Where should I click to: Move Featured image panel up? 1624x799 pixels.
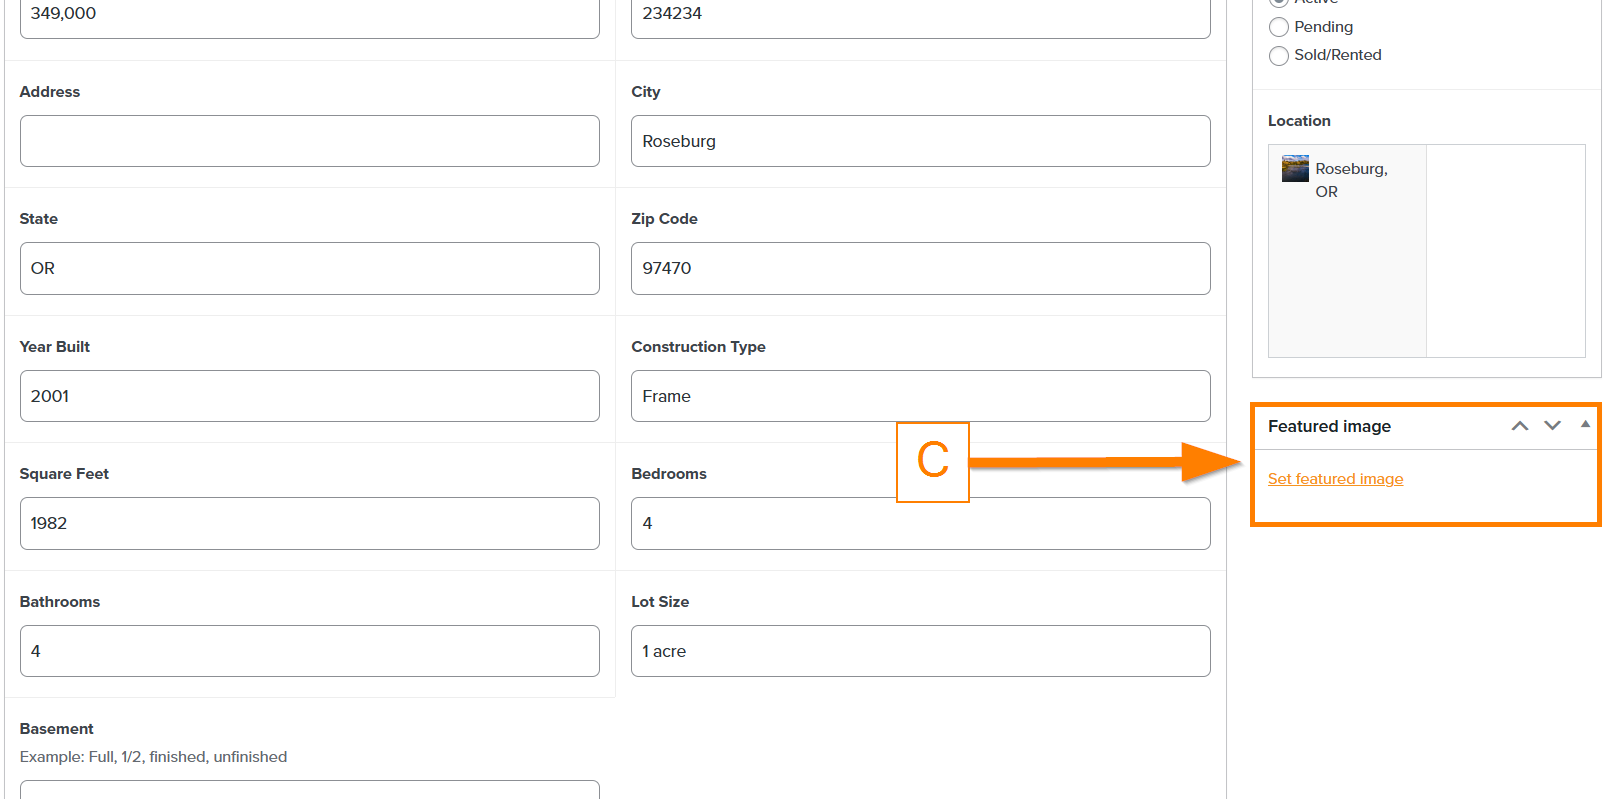(1520, 426)
